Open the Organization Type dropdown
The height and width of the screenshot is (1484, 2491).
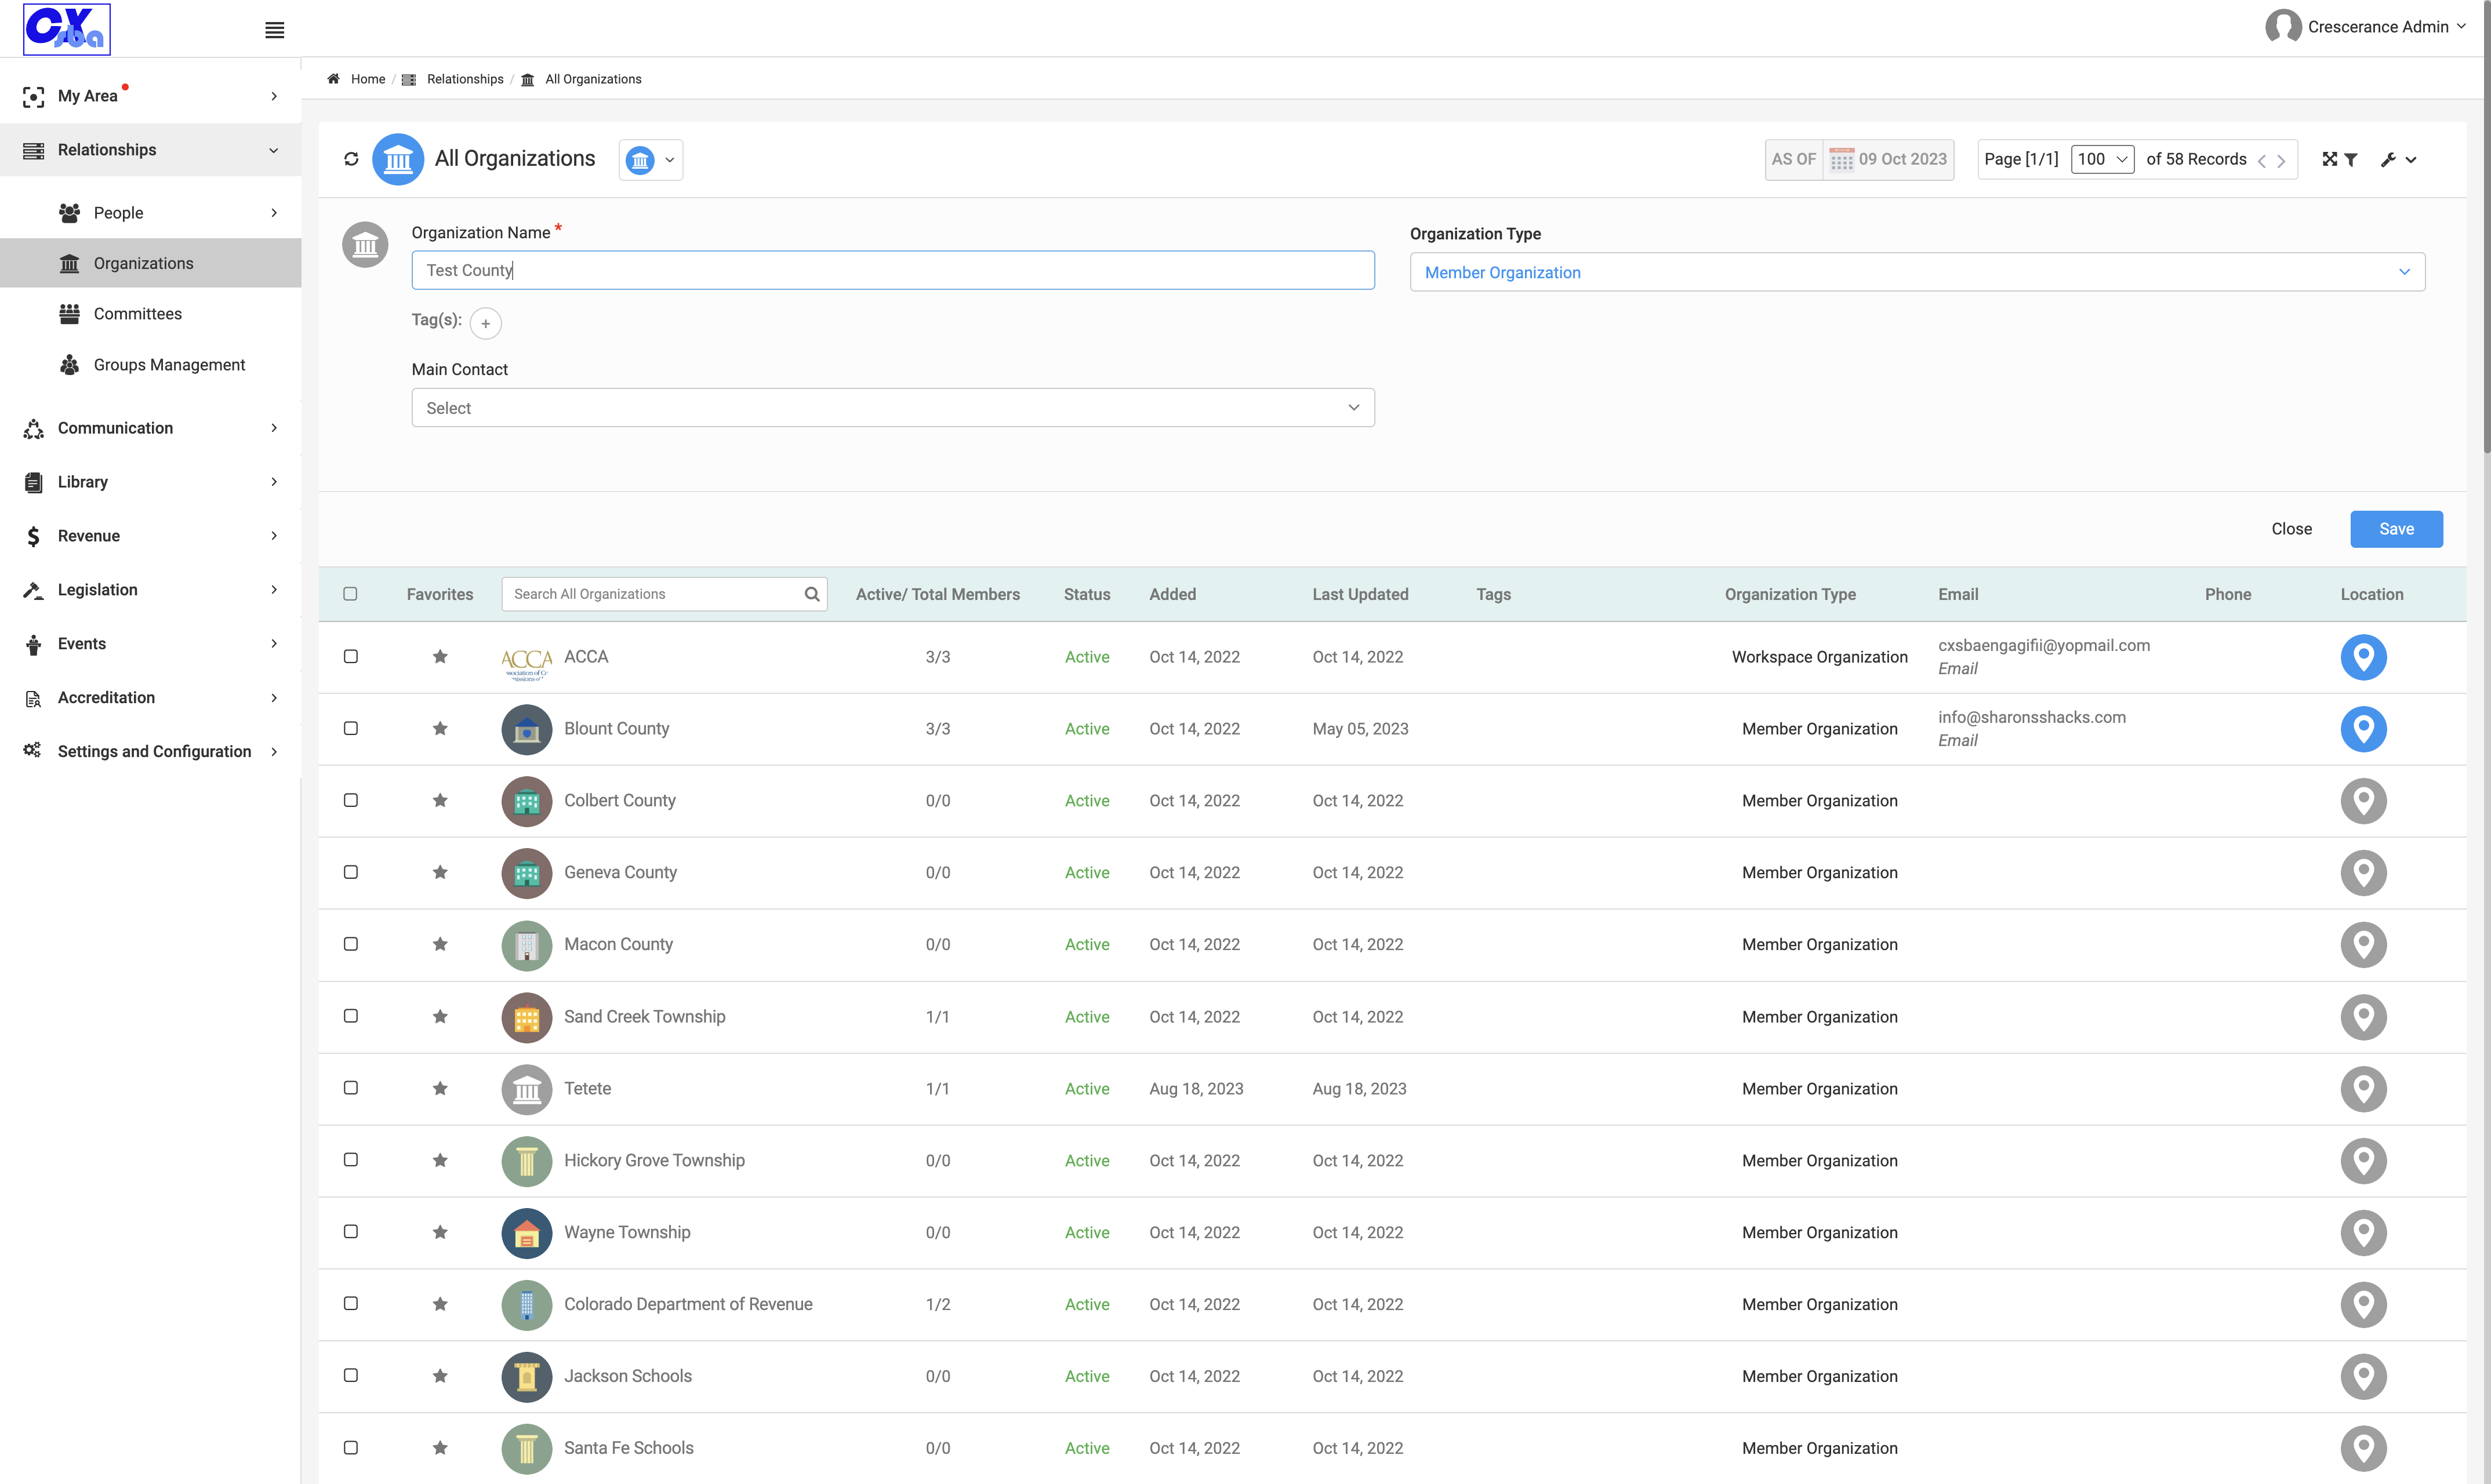(x=1917, y=272)
